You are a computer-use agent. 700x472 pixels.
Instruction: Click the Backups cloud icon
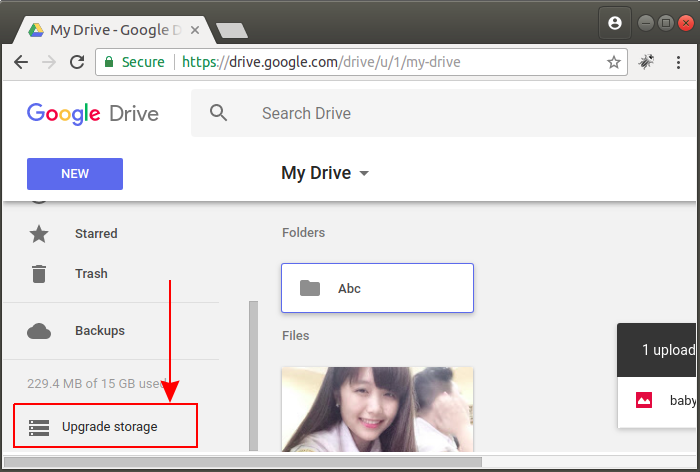39,331
